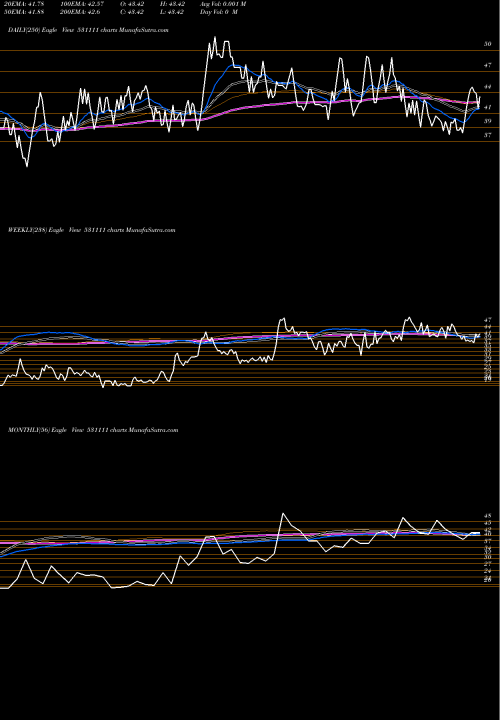Click the 47 price label on weekly chart
This screenshot has height=720, width=500.
[488, 320]
